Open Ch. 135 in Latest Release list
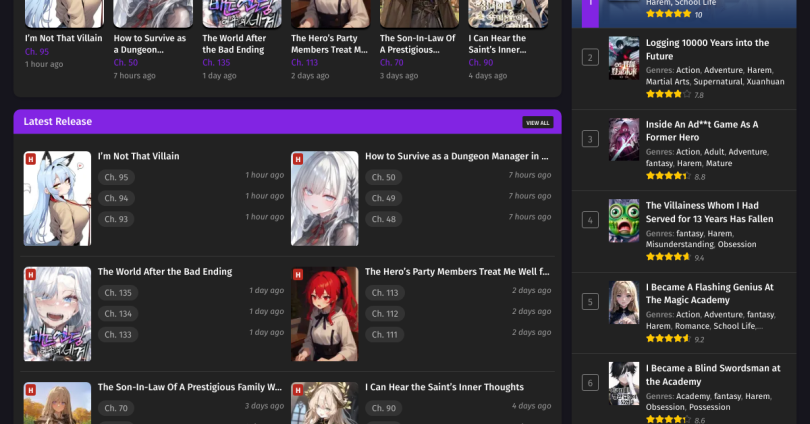 [118, 293]
